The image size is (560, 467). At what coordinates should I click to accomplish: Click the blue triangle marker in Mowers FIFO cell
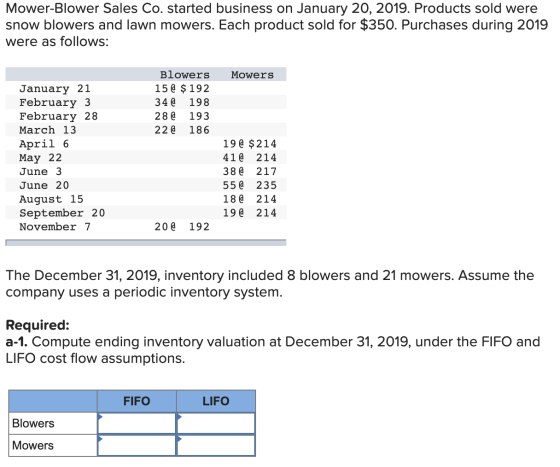click(x=100, y=438)
